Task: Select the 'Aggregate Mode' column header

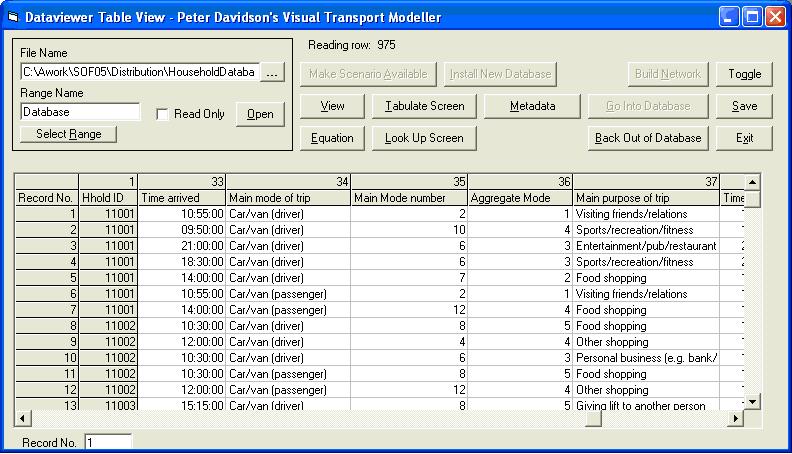Action: pos(520,198)
